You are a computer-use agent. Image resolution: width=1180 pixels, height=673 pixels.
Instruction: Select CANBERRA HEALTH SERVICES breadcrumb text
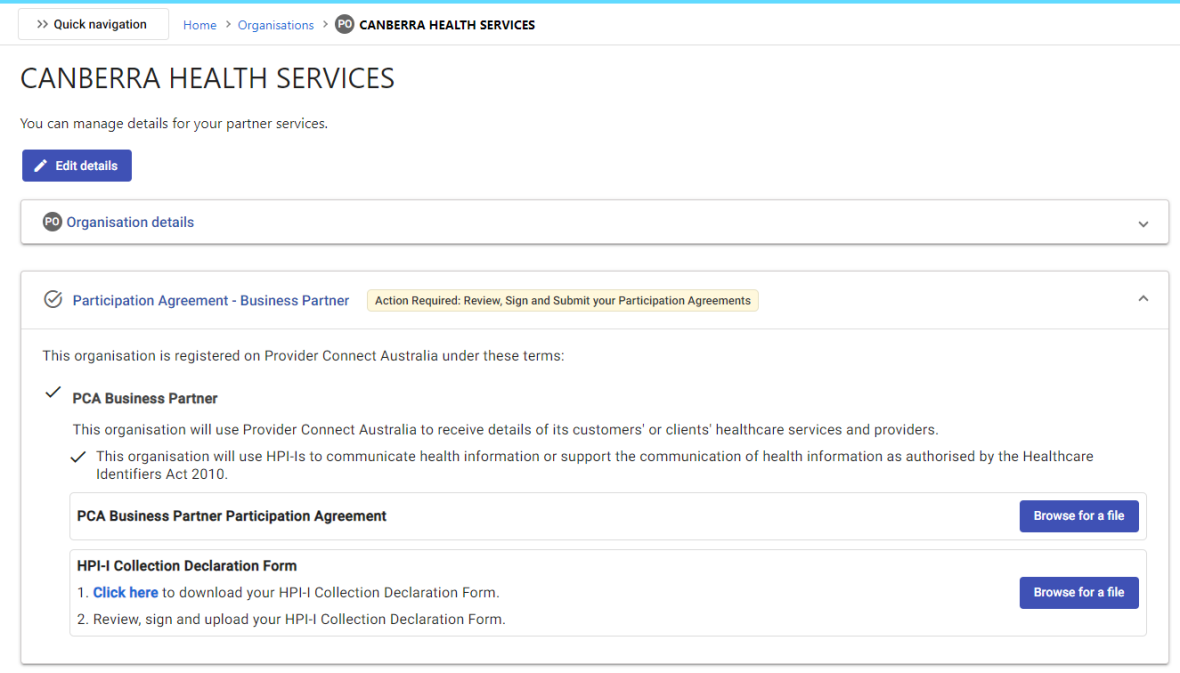447,25
